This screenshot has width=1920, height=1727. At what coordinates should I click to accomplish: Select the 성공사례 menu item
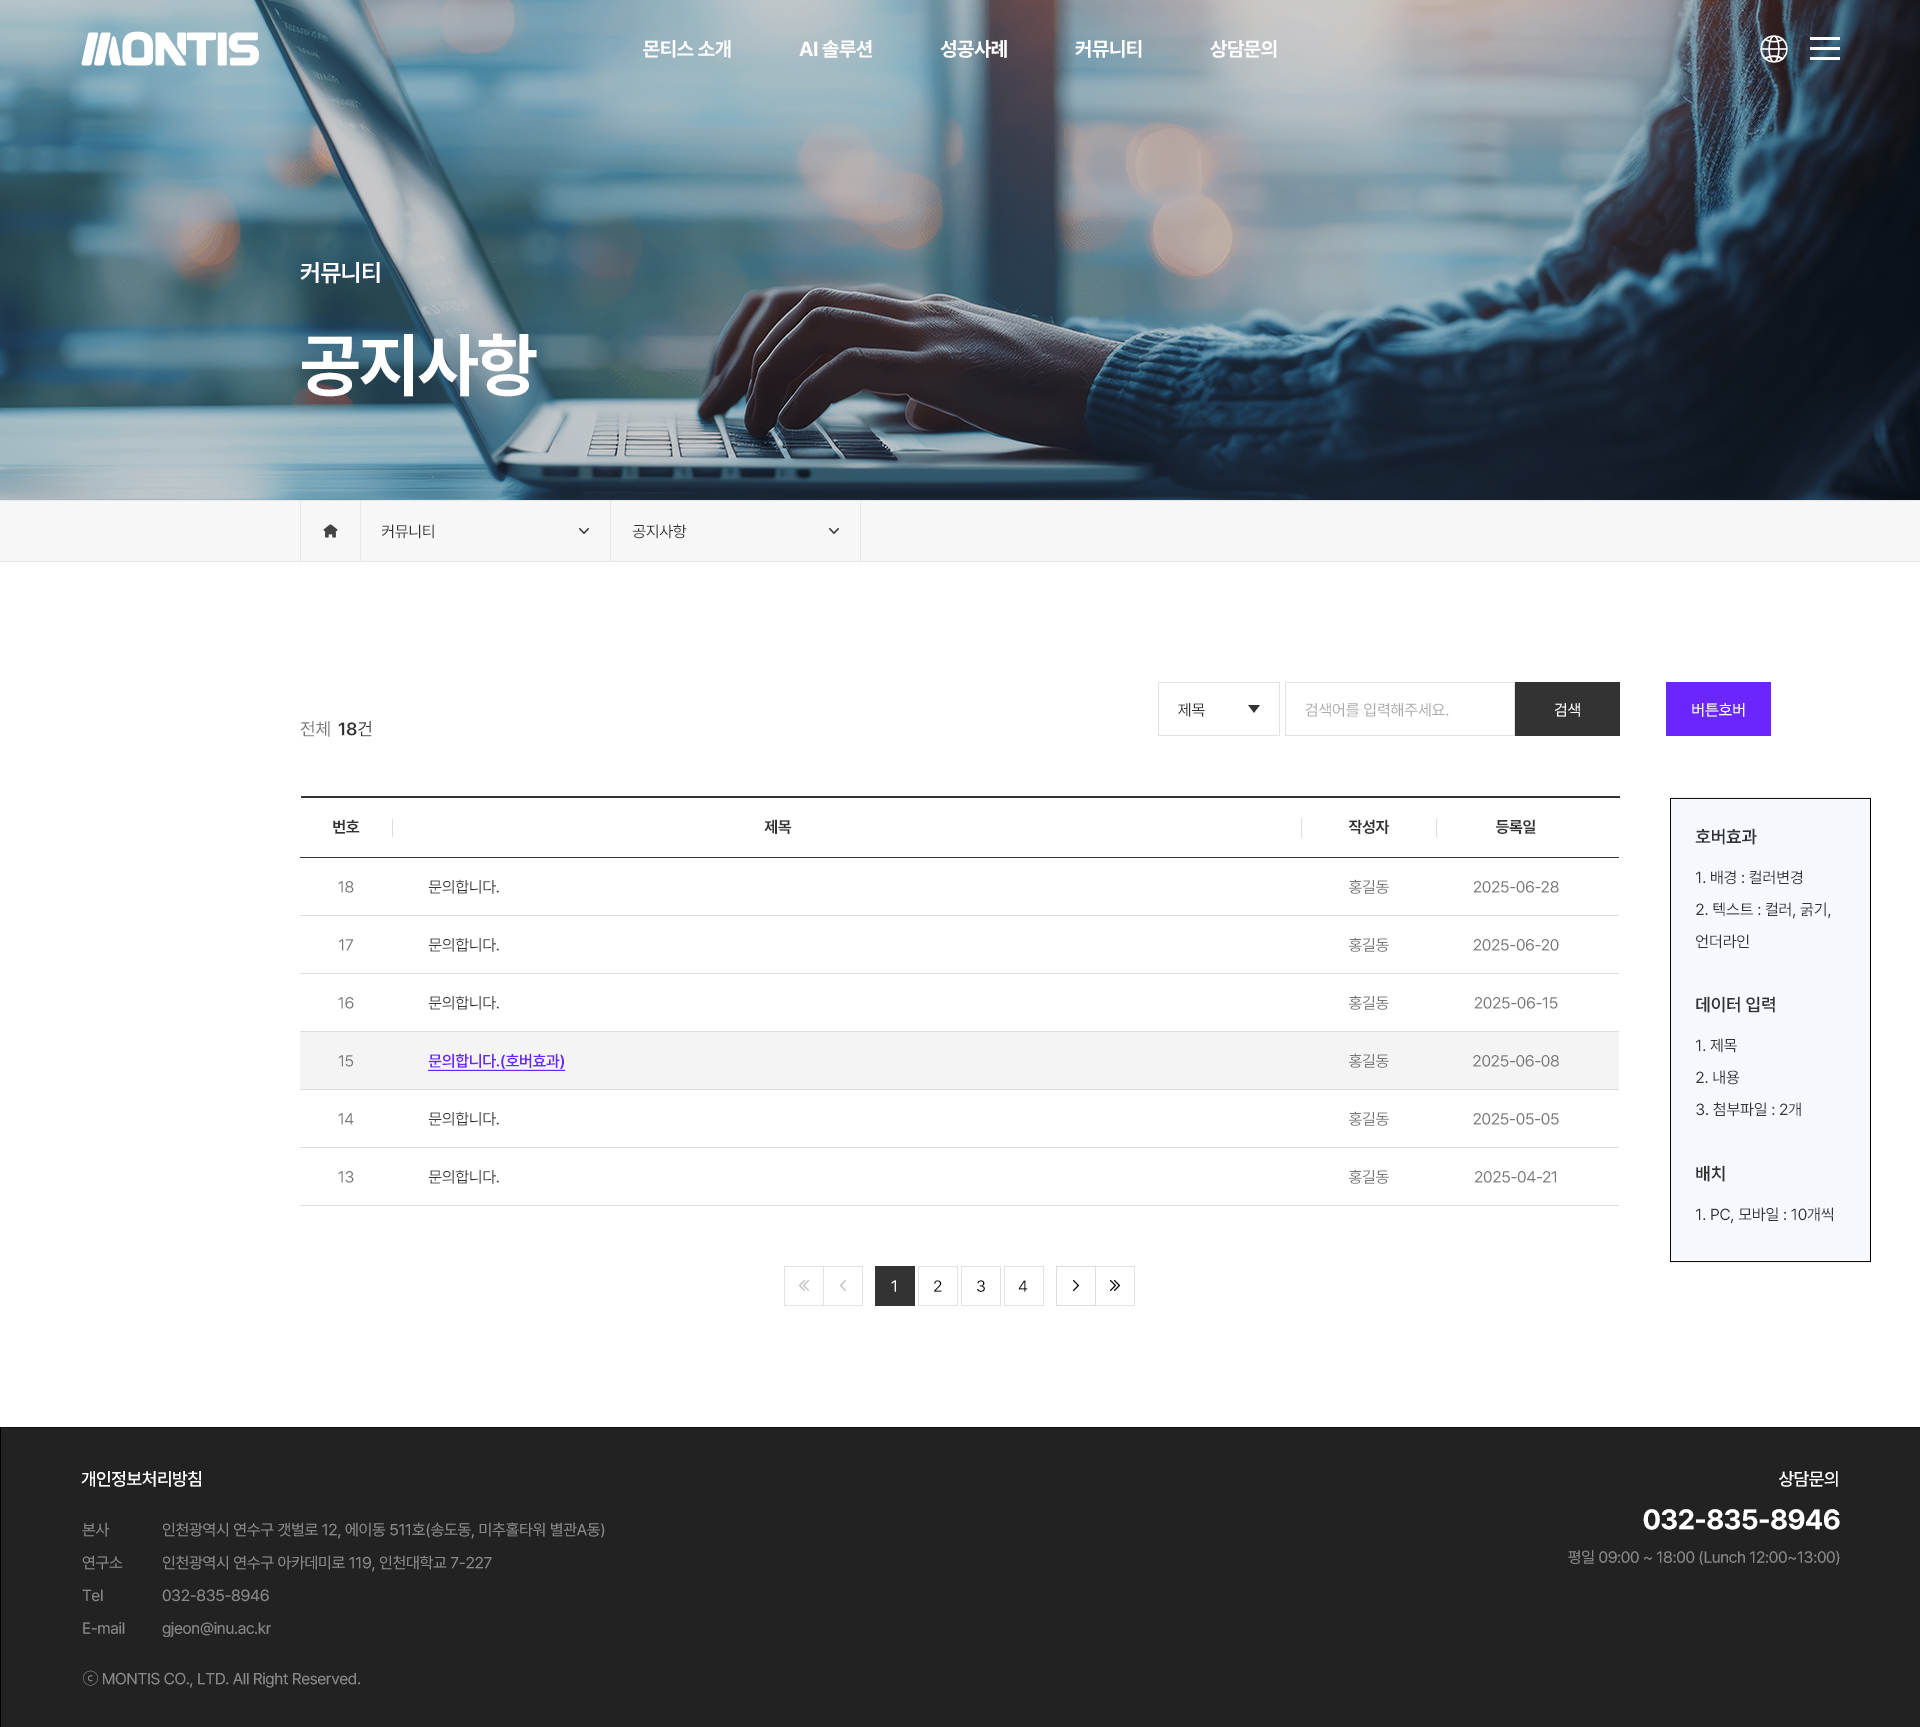[x=973, y=49]
